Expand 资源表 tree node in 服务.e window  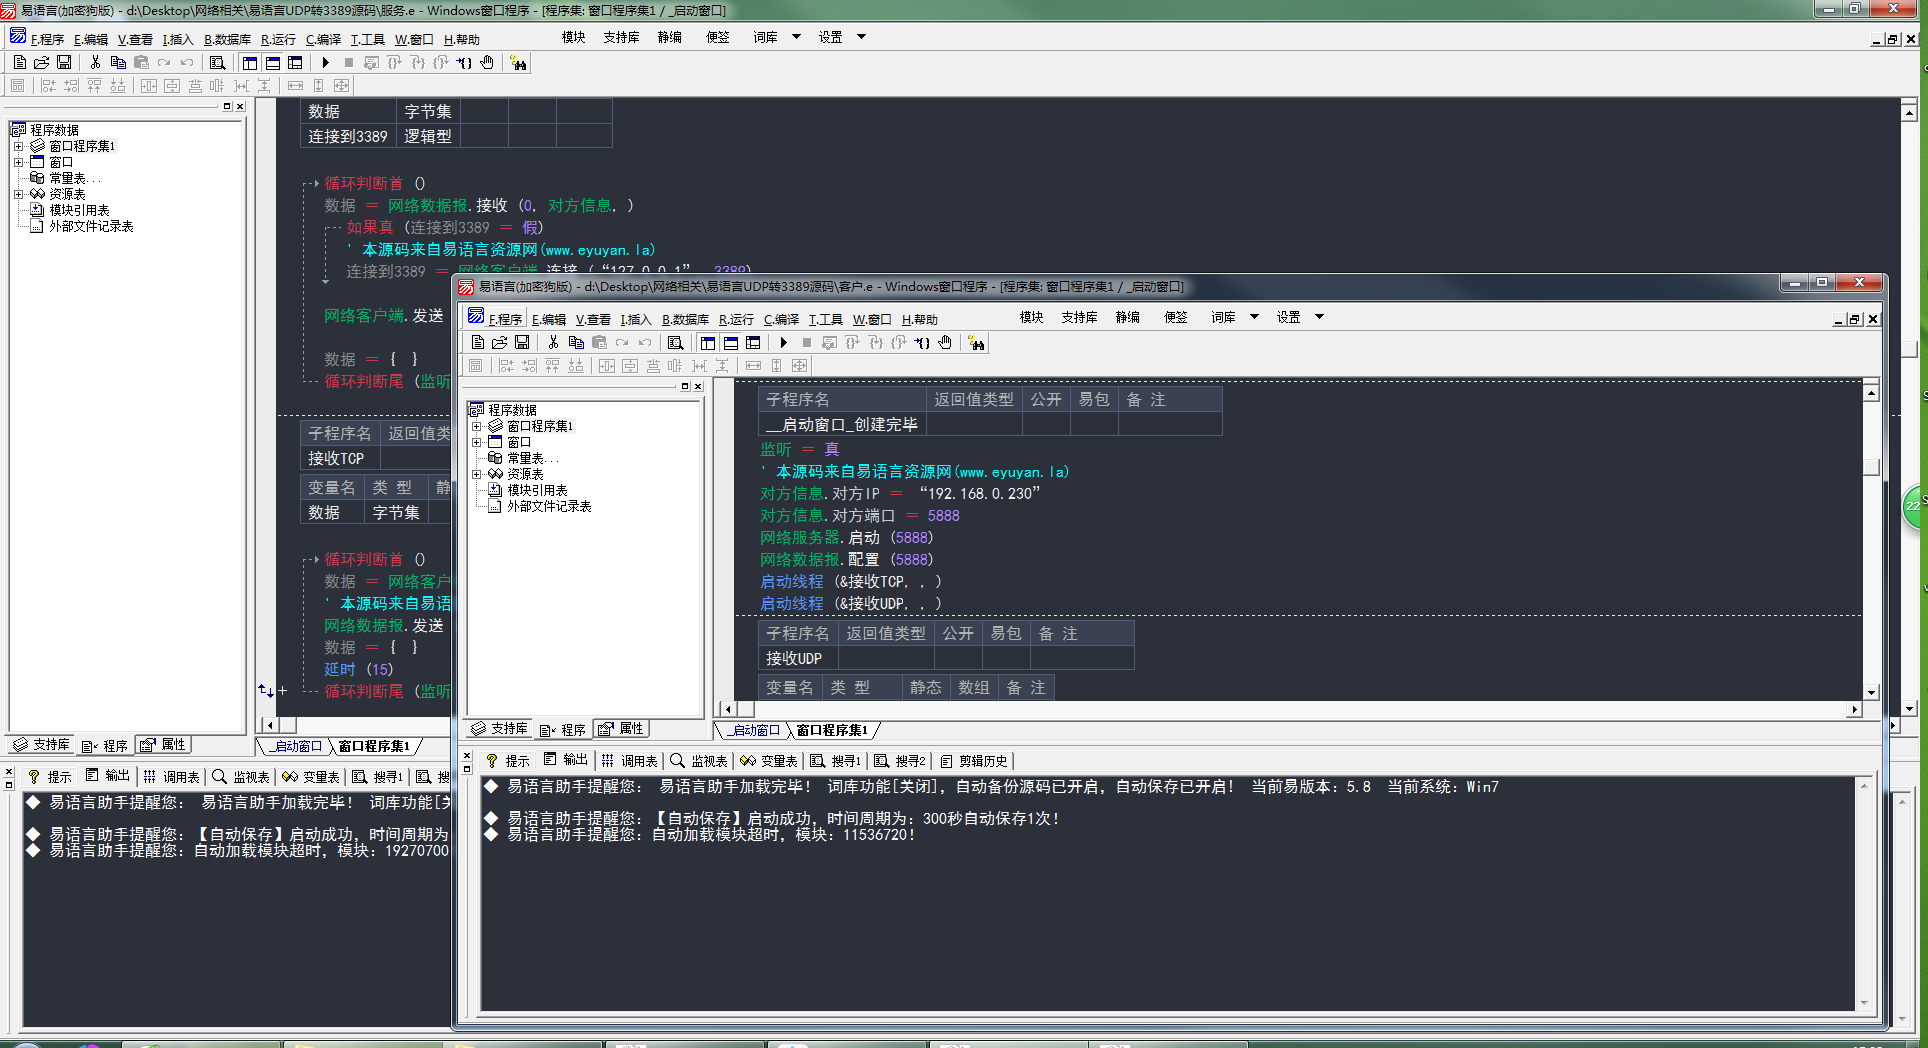[19, 194]
